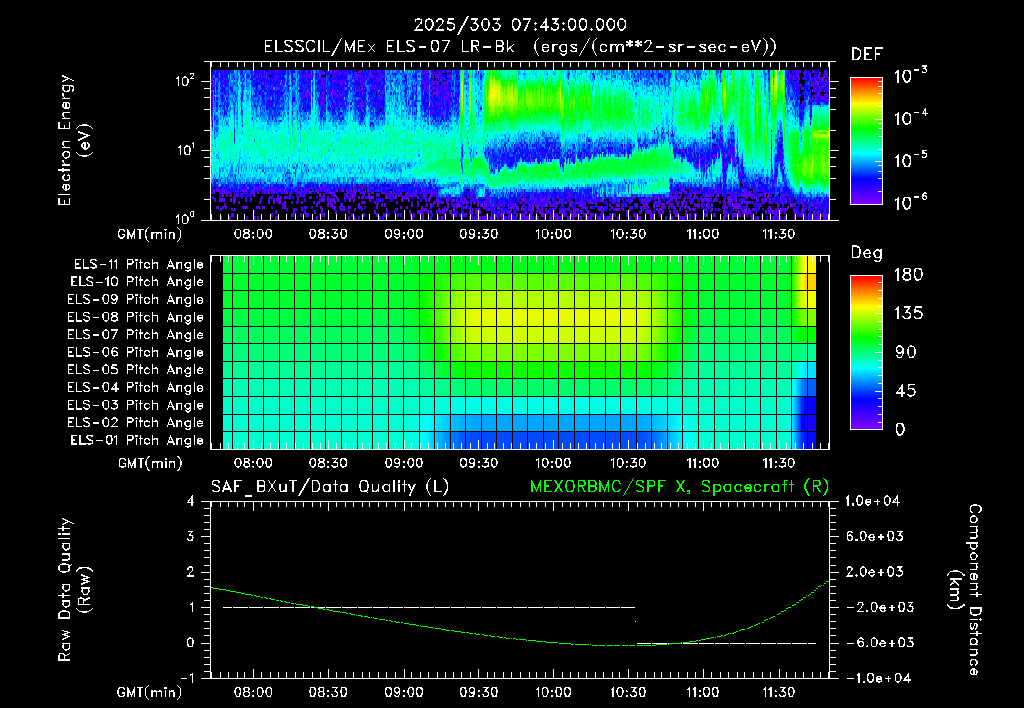The width and height of the screenshot is (1024, 708).
Task: Click the 10^-4 value on DEF scale
Action: pos(911,118)
